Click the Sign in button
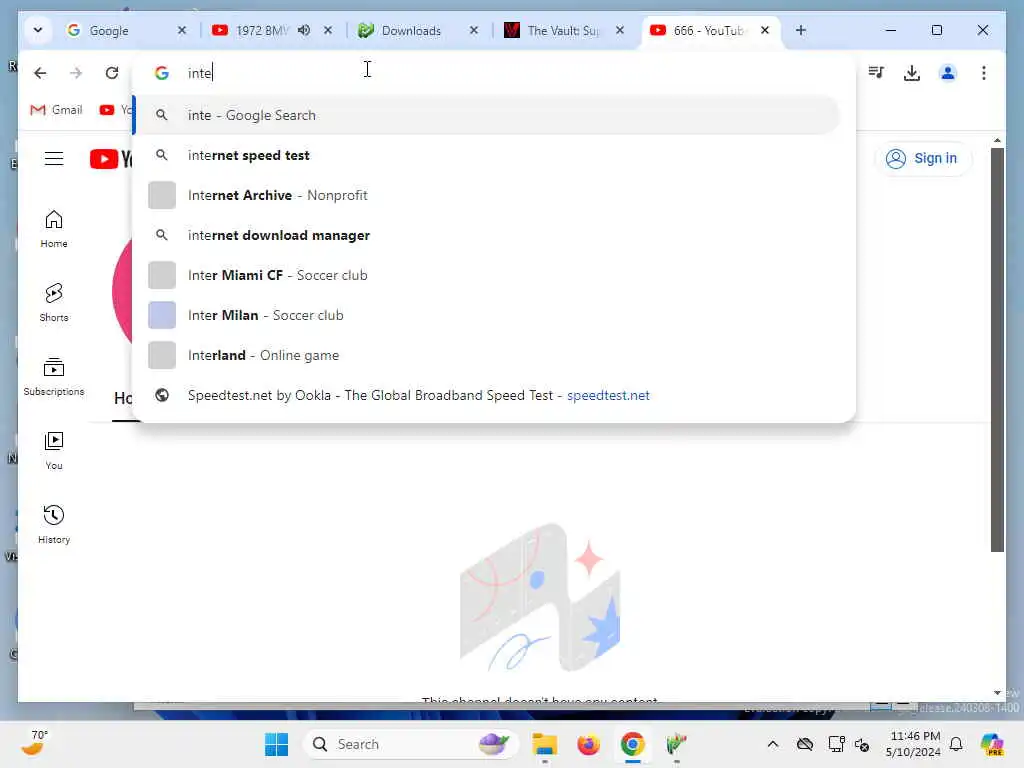This screenshot has height=768, width=1024. pos(921,158)
